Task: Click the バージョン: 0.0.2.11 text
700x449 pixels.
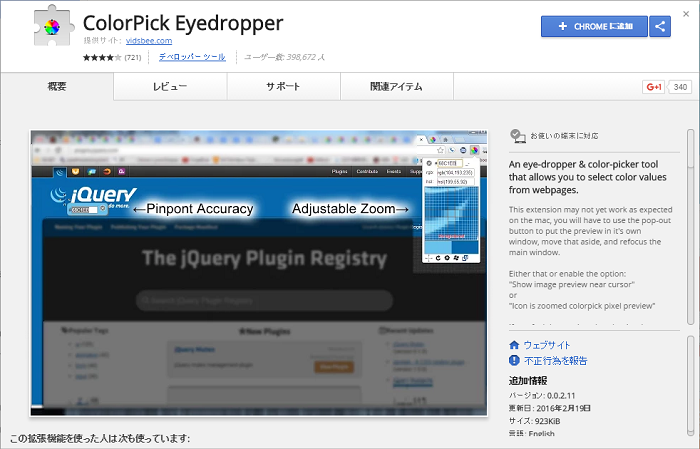Action: 542,395
